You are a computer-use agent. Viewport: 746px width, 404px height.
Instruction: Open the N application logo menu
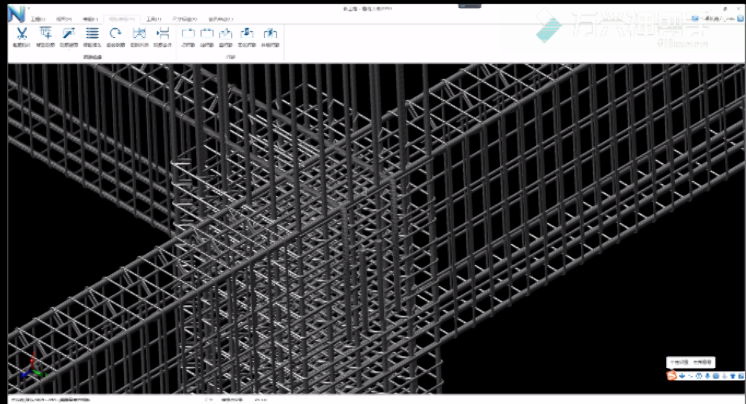coord(17,14)
